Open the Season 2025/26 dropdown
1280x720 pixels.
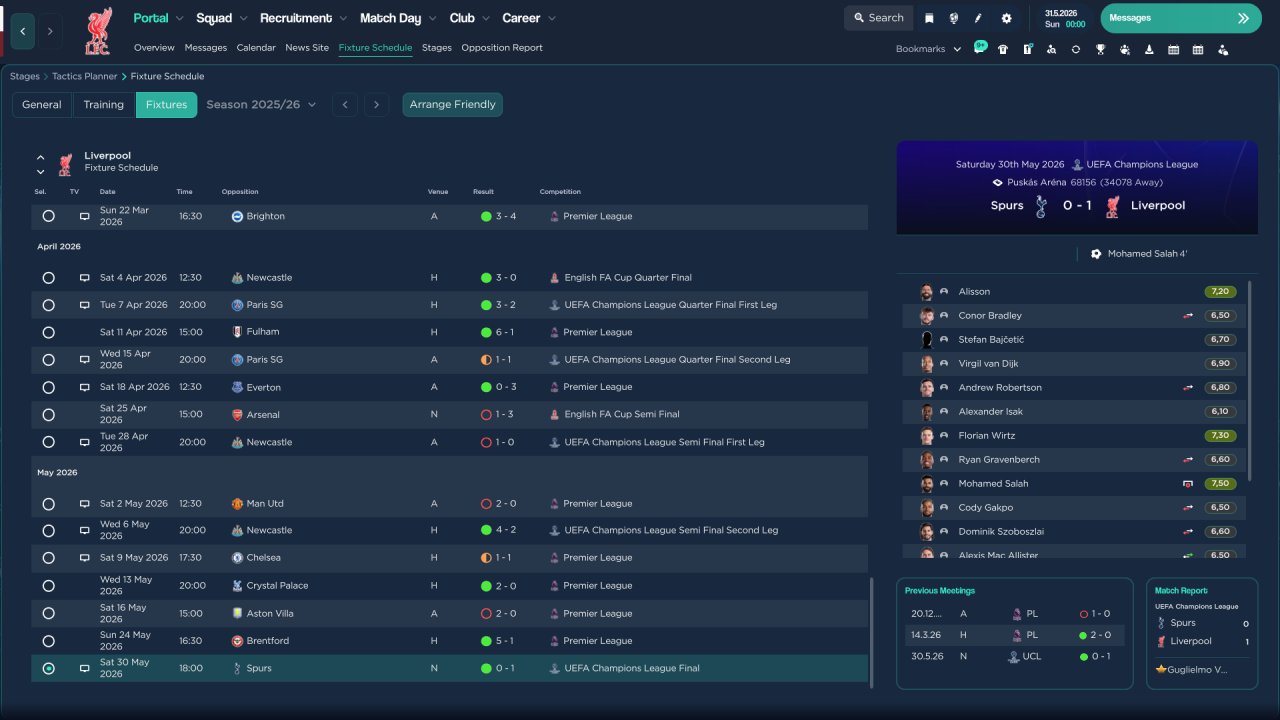(x=261, y=104)
